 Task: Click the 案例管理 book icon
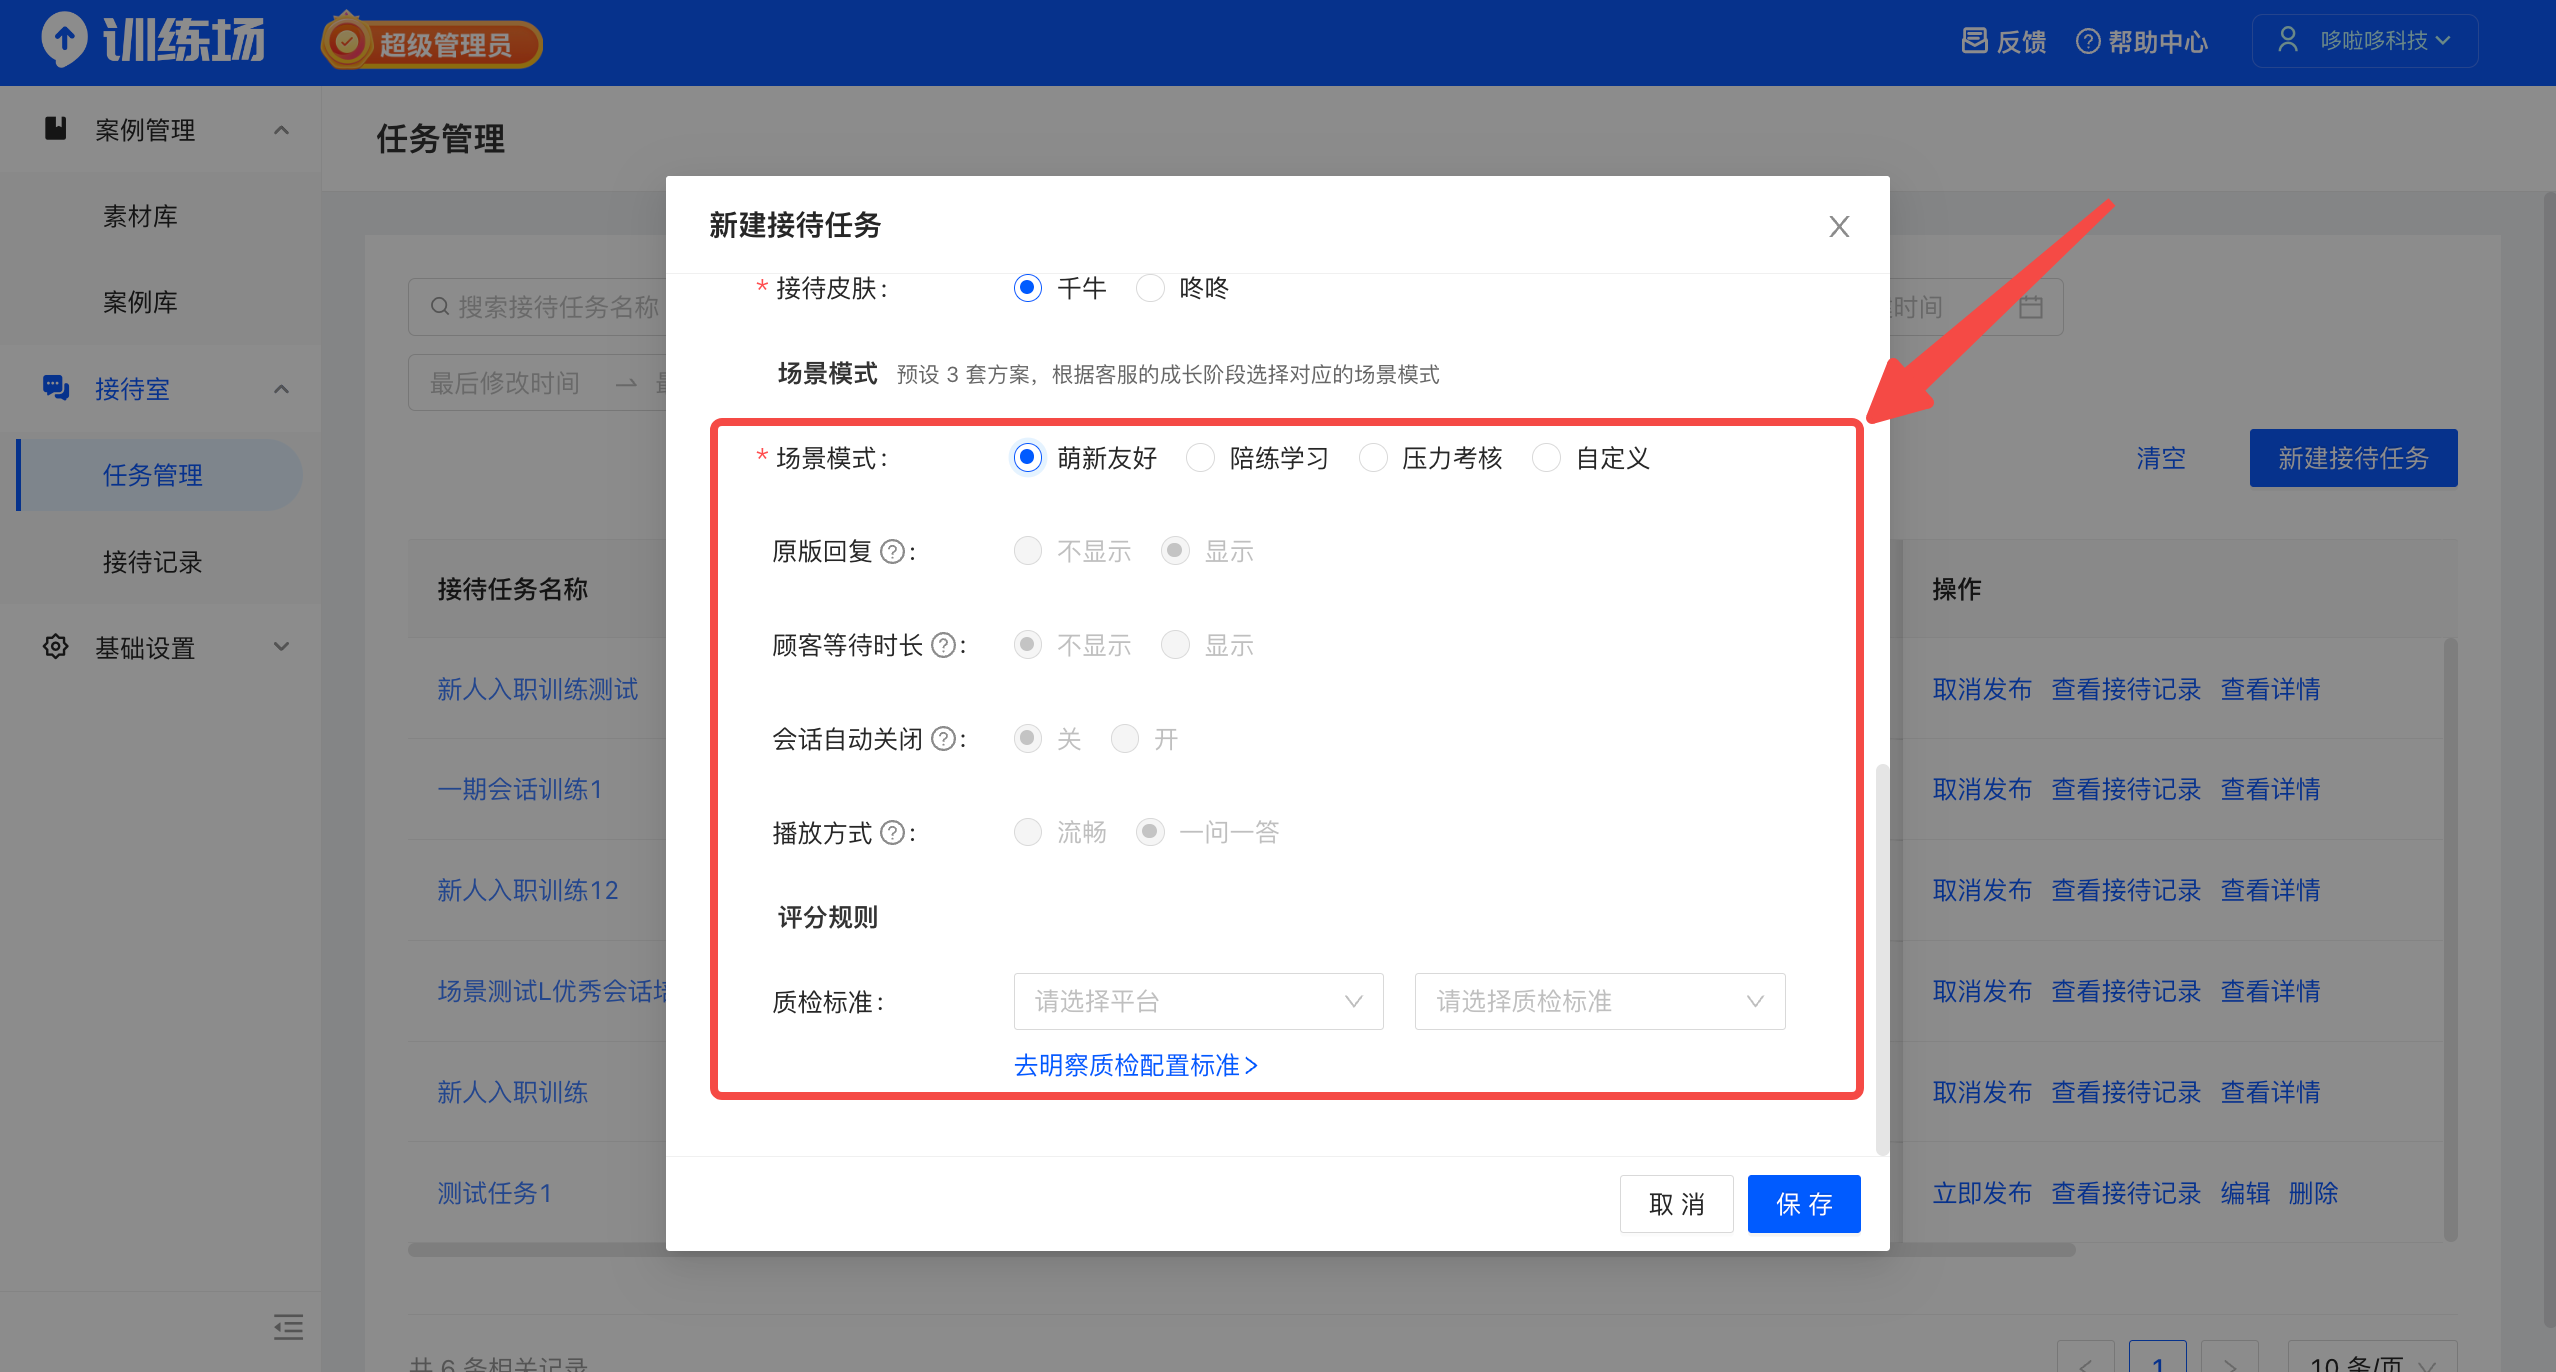coord(56,128)
